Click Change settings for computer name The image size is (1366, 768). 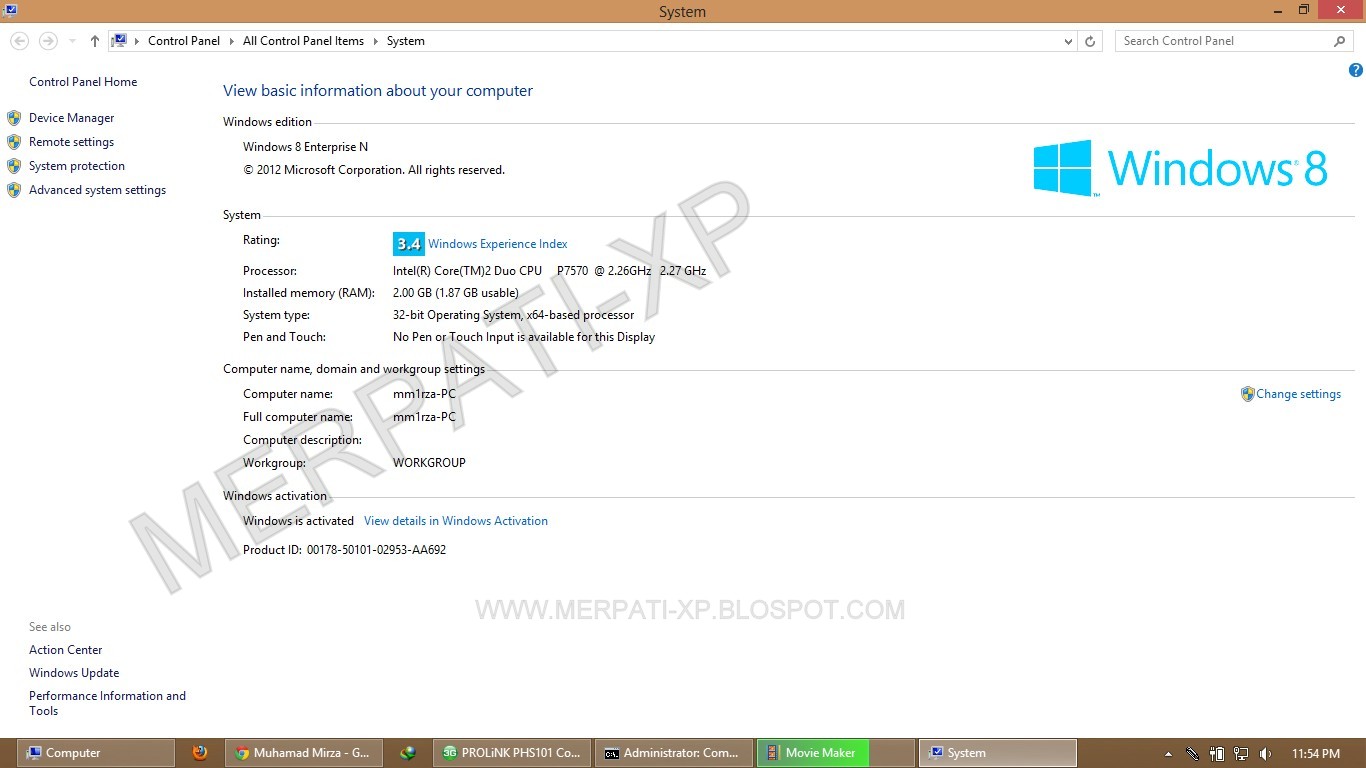point(1298,394)
